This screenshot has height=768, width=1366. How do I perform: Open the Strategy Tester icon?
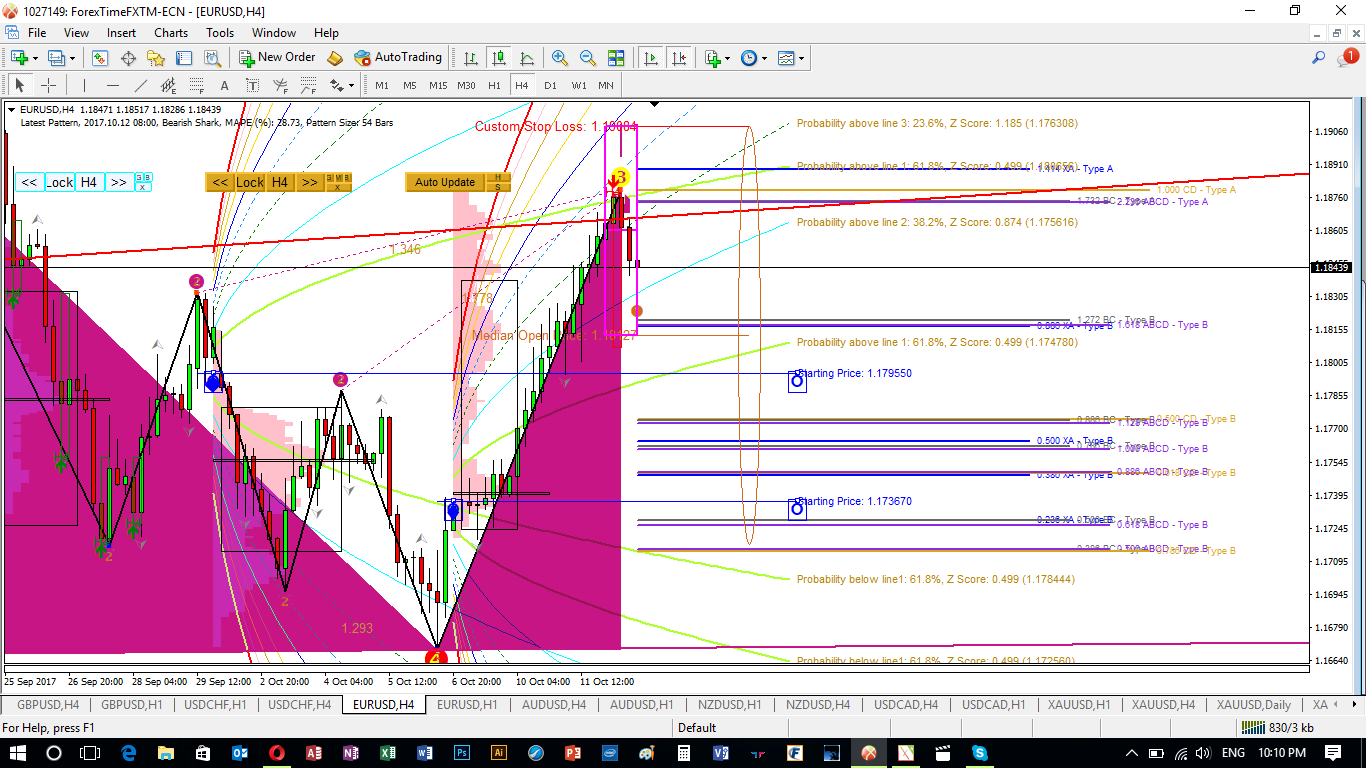coord(212,58)
